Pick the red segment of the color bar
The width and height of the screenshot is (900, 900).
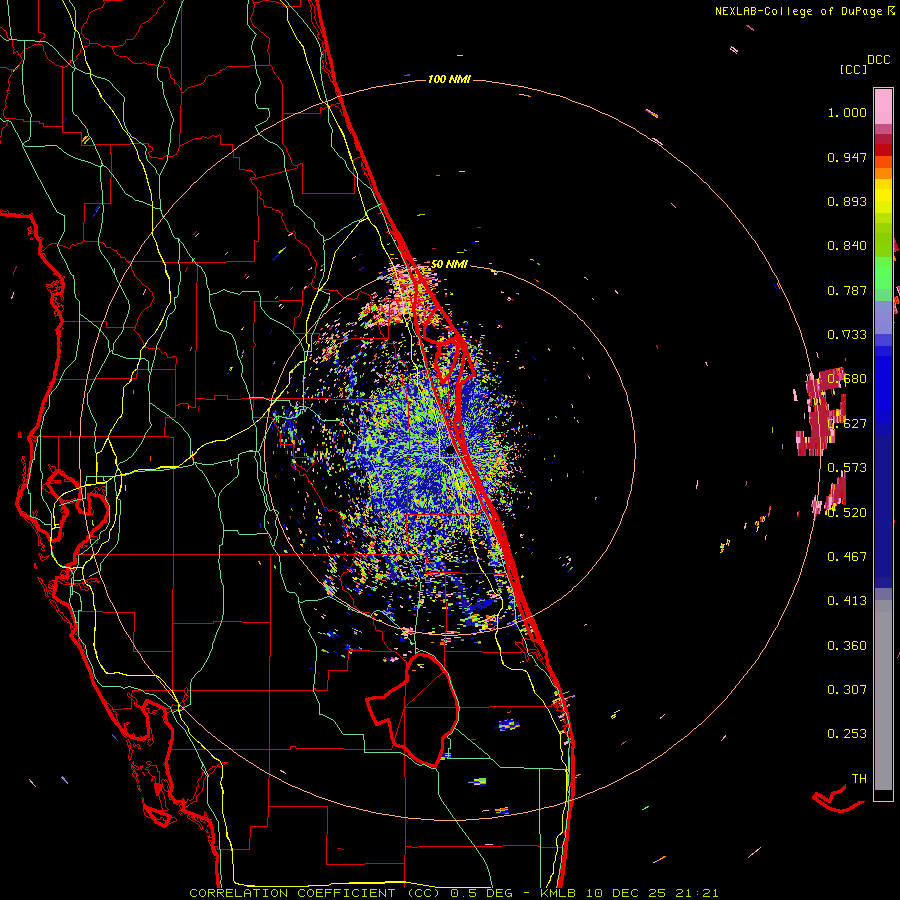pos(883,149)
